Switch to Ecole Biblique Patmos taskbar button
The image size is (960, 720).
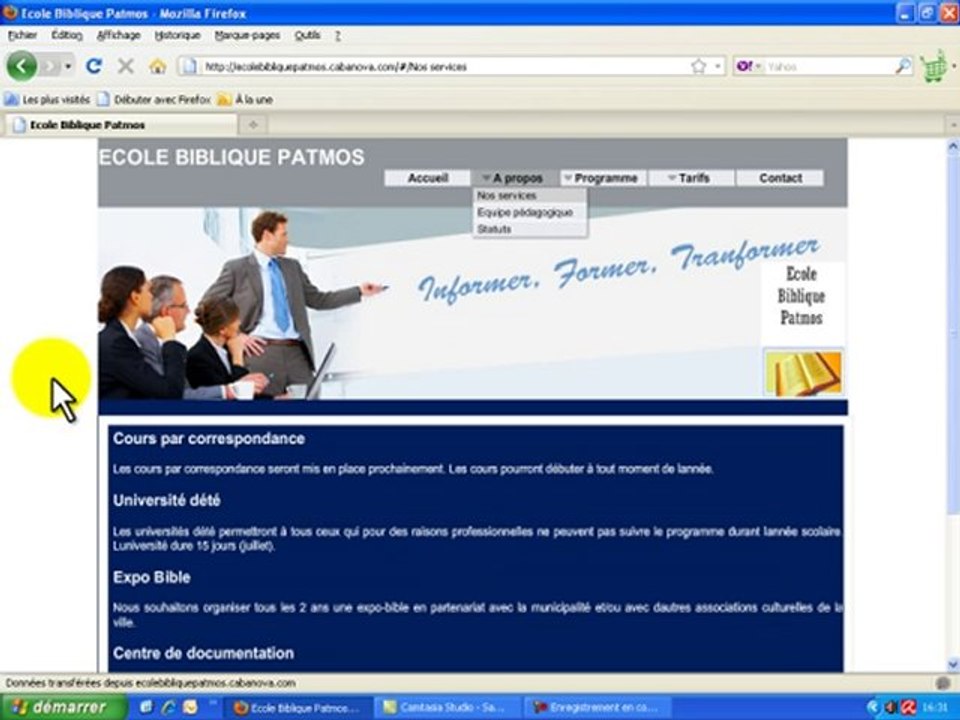tap(297, 708)
